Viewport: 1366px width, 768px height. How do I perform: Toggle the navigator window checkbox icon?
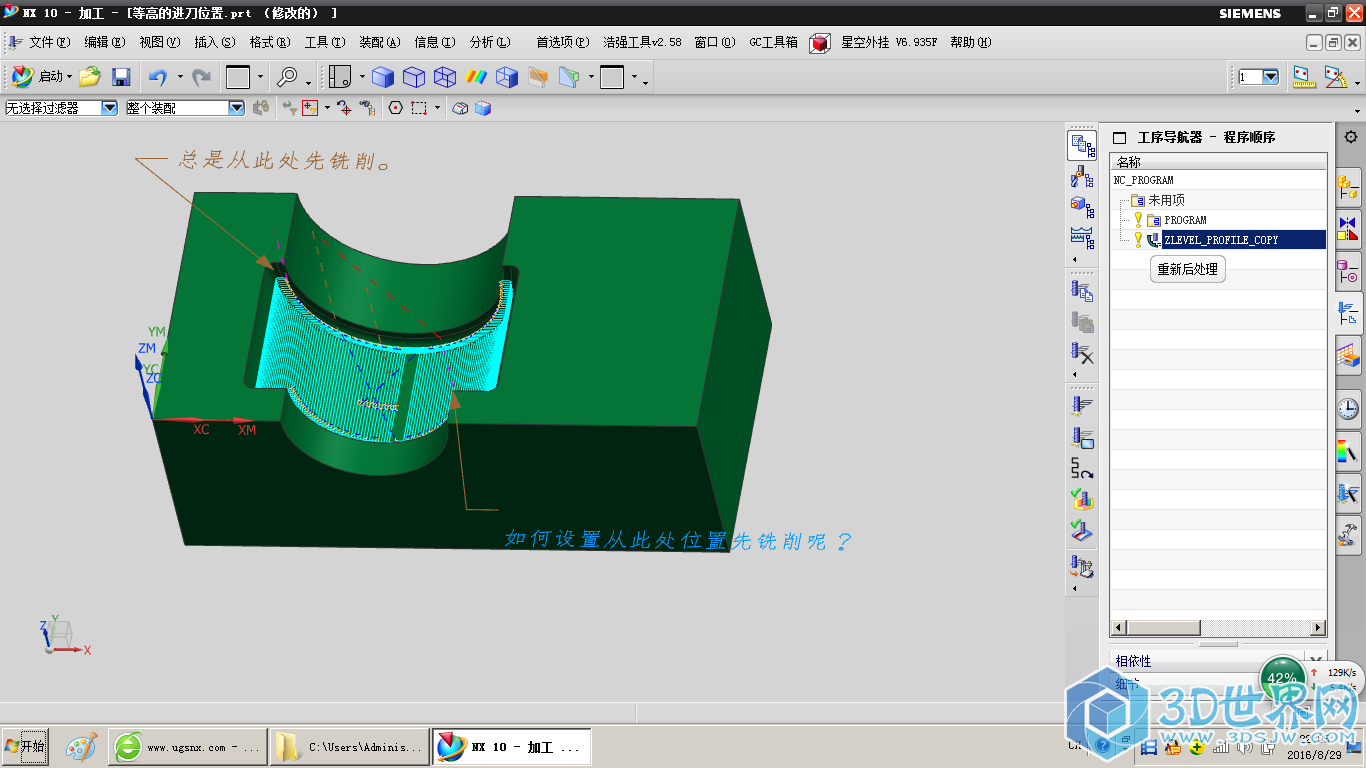tap(1120, 138)
